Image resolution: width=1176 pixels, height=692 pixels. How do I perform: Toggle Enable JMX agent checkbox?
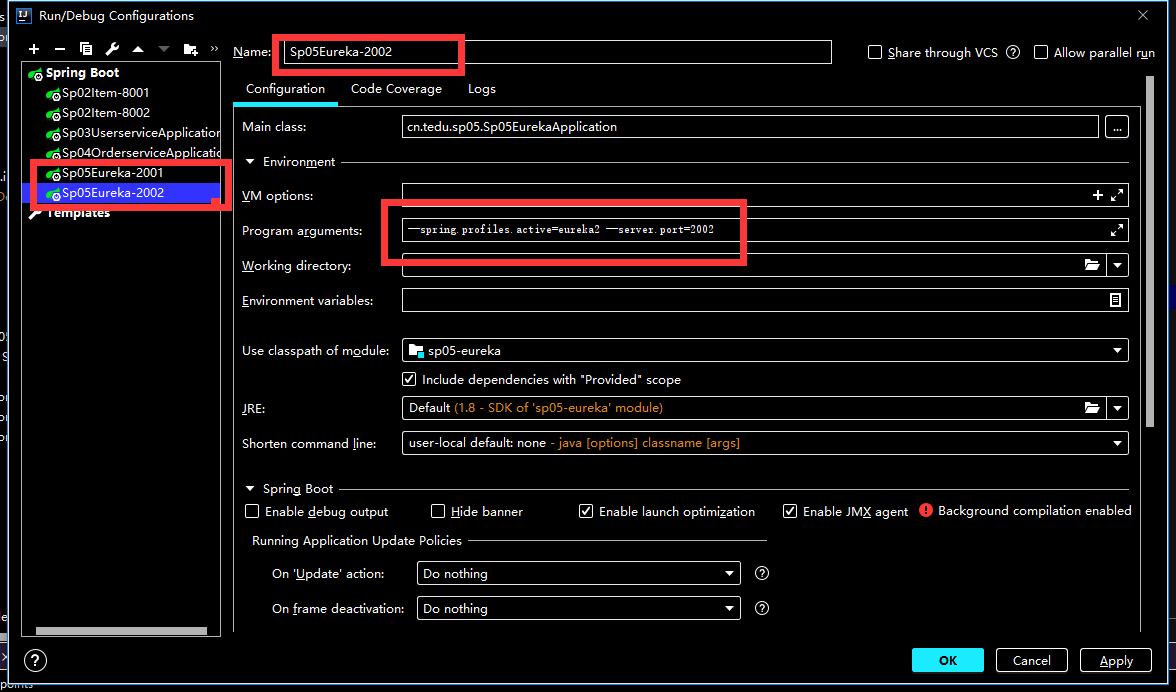tap(790, 511)
